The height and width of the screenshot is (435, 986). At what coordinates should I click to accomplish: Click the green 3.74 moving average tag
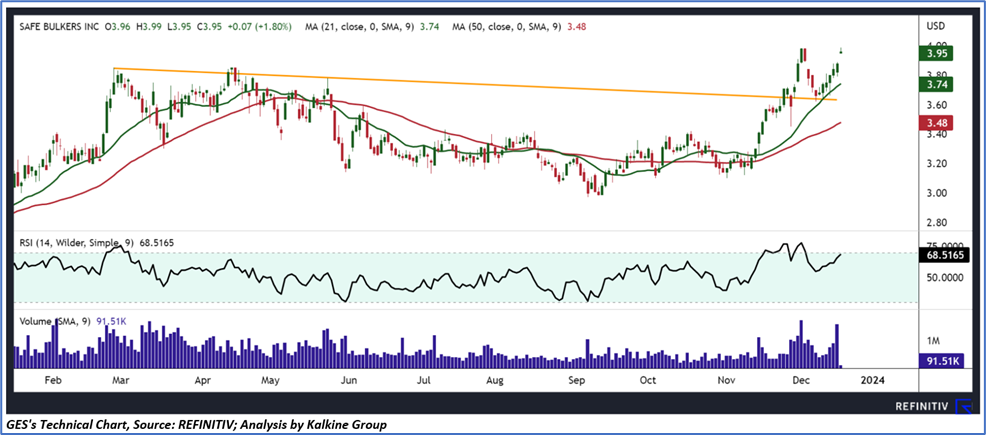point(937,84)
